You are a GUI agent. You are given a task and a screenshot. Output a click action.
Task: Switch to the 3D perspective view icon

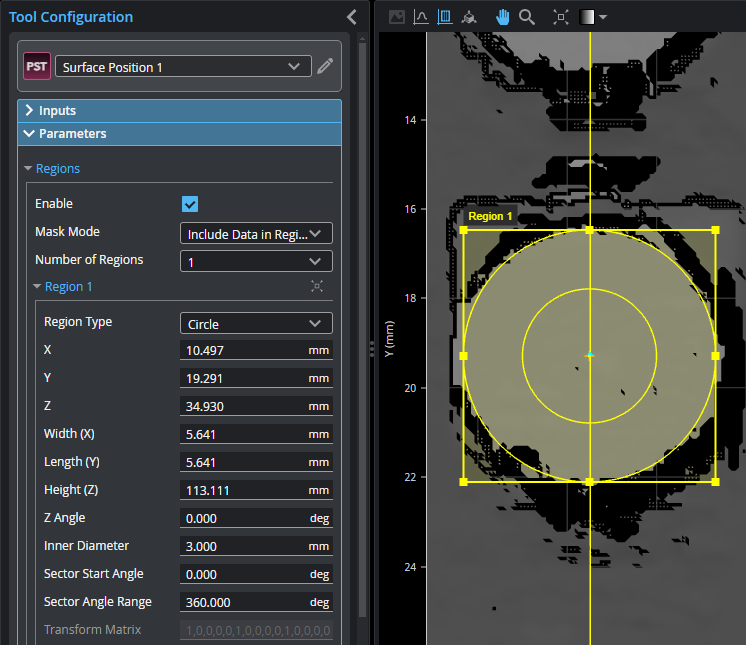[469, 17]
